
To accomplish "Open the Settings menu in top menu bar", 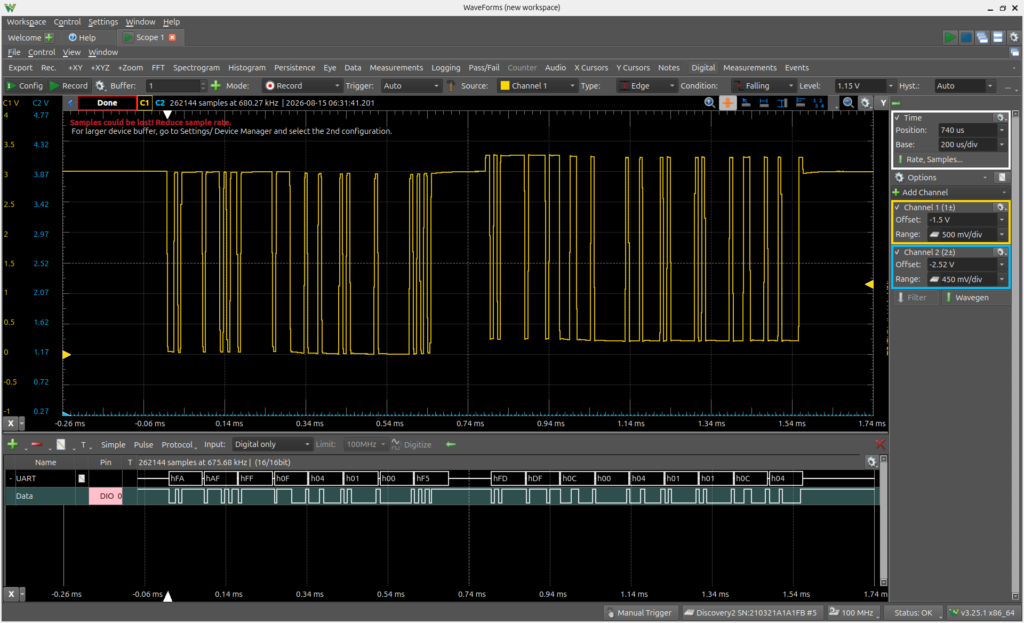I will click(103, 22).
